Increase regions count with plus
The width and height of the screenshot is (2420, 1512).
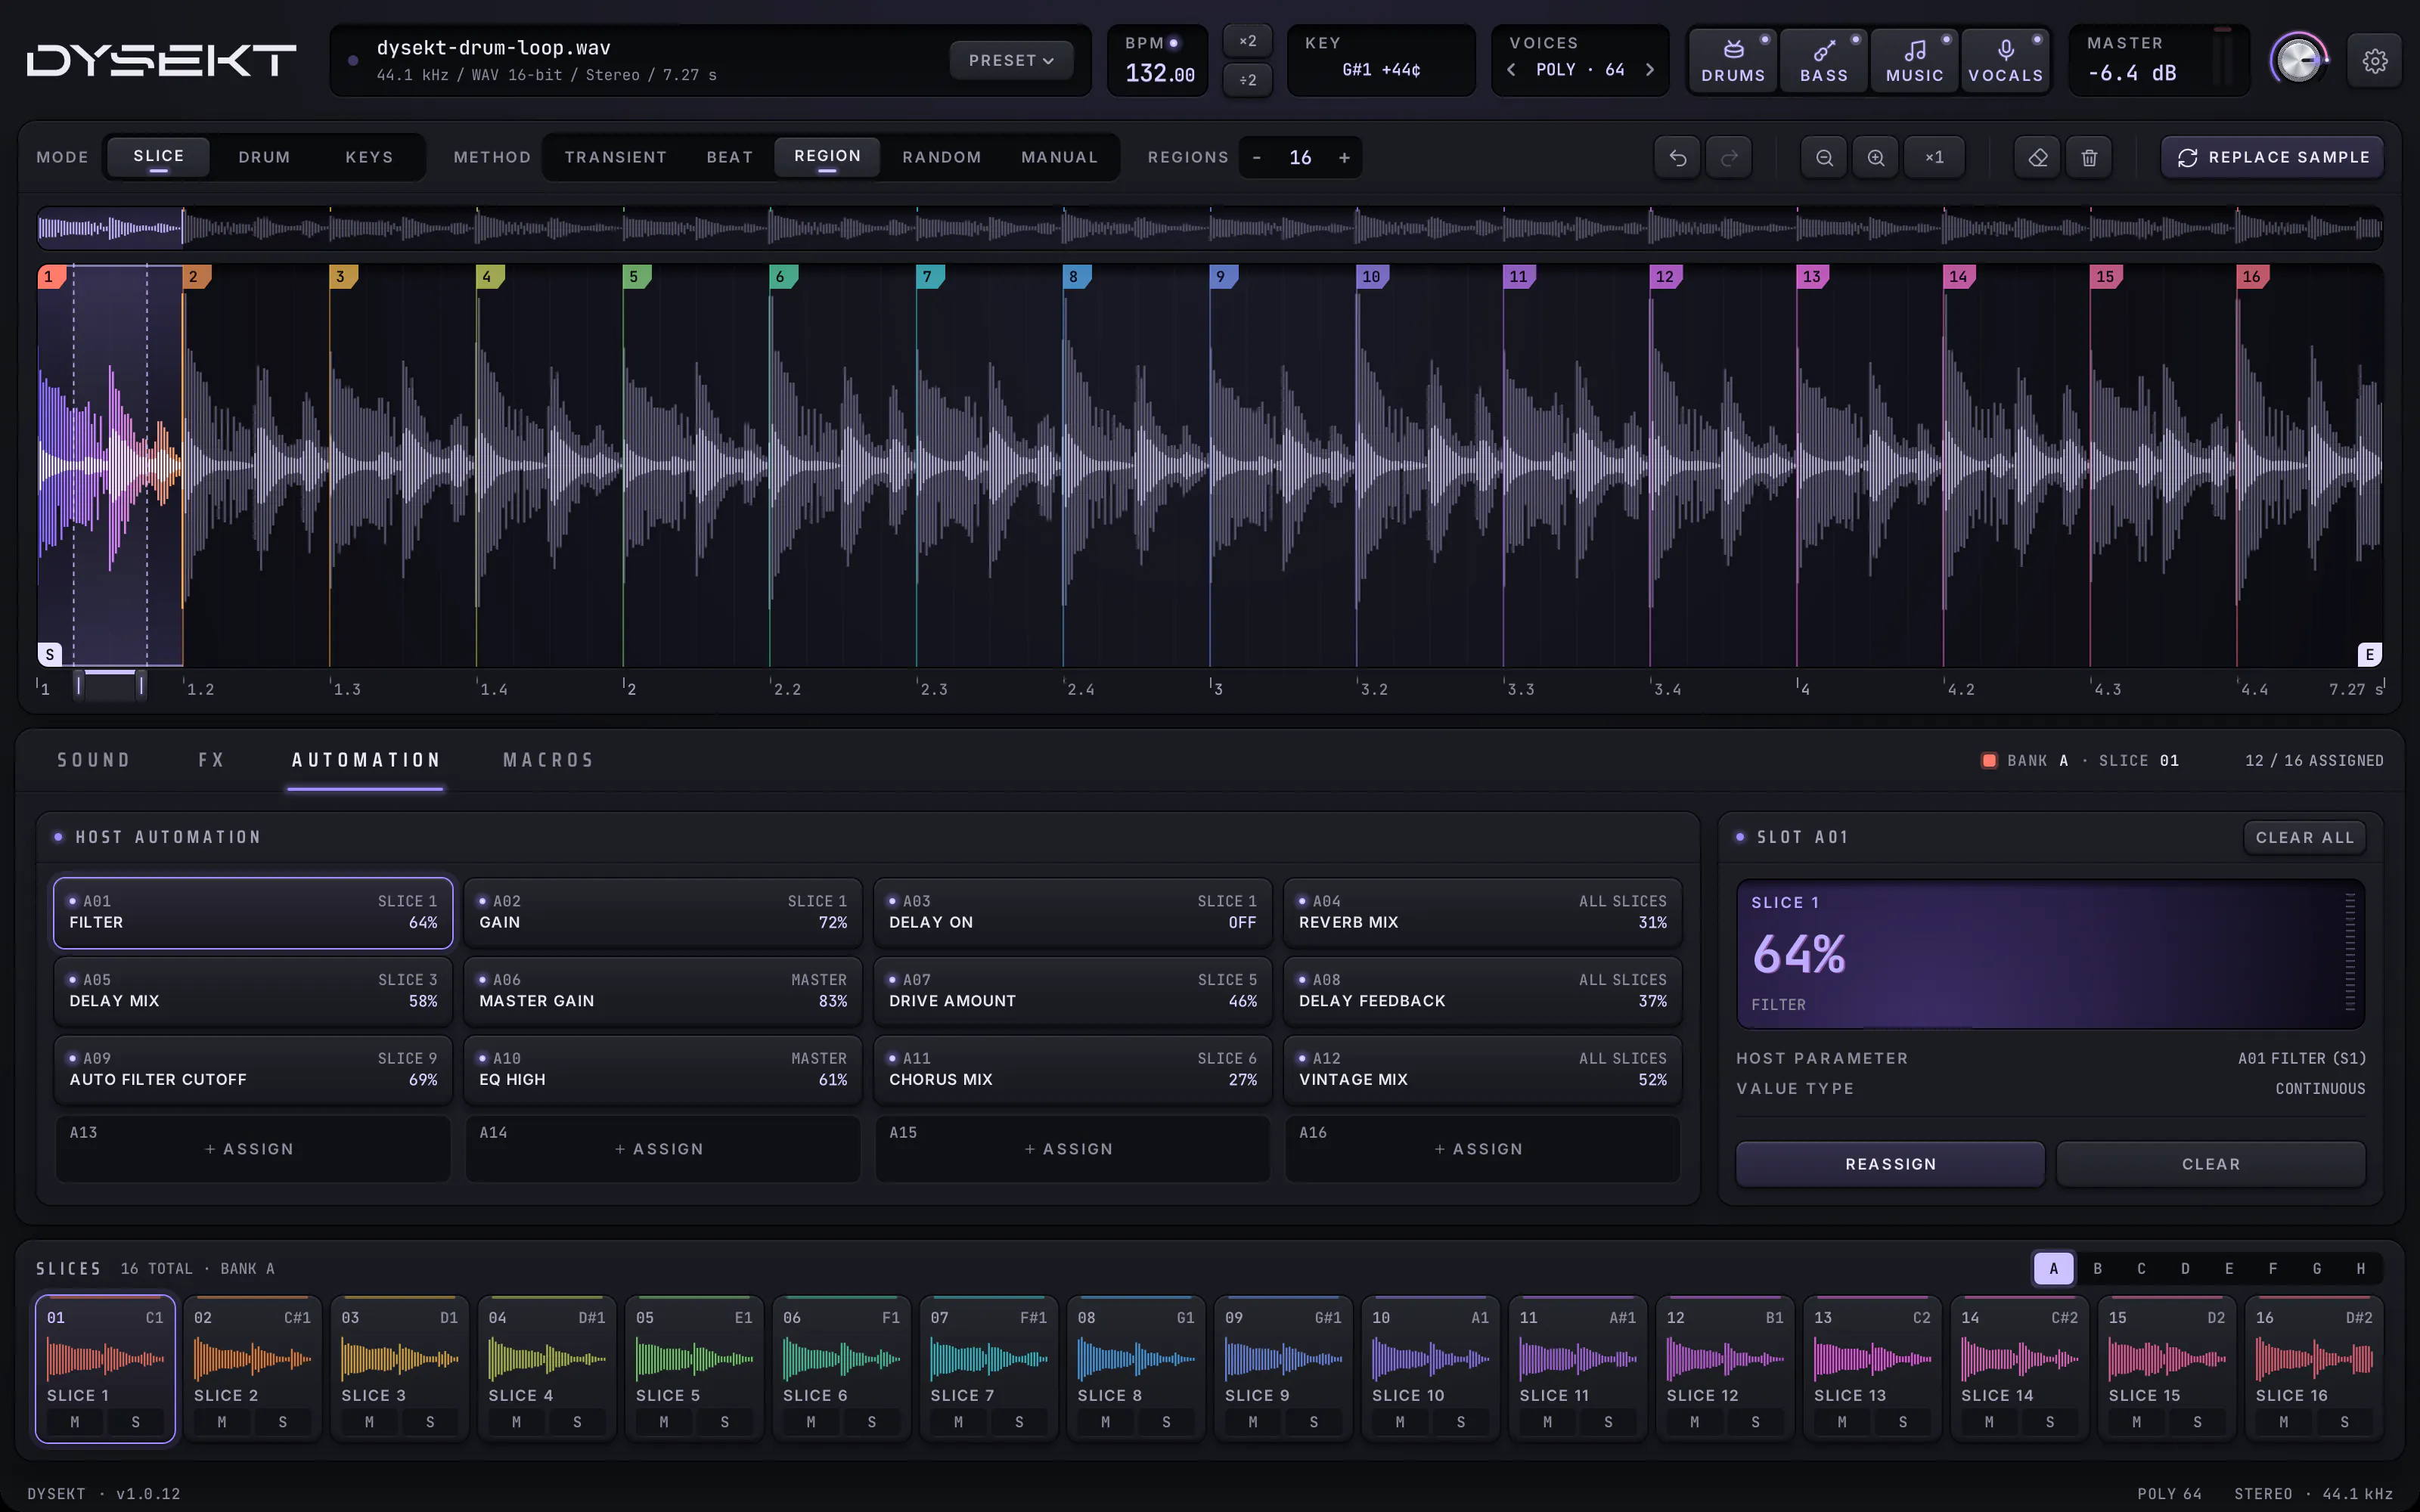(x=1344, y=158)
